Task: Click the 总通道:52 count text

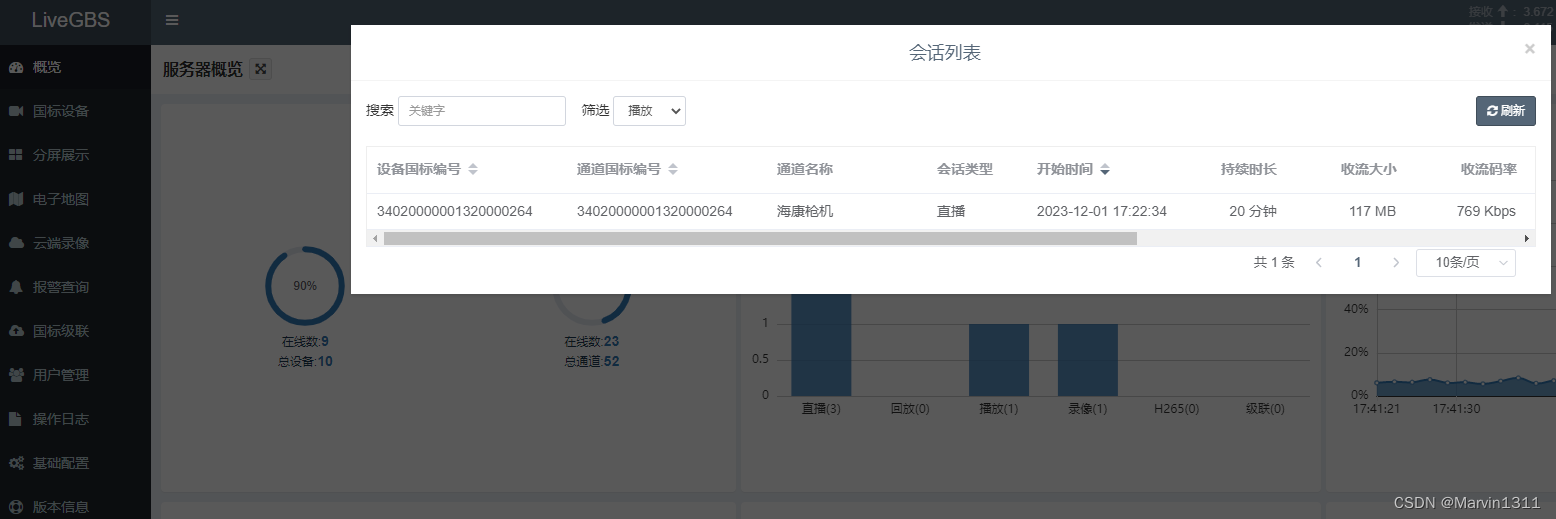Action: point(591,361)
